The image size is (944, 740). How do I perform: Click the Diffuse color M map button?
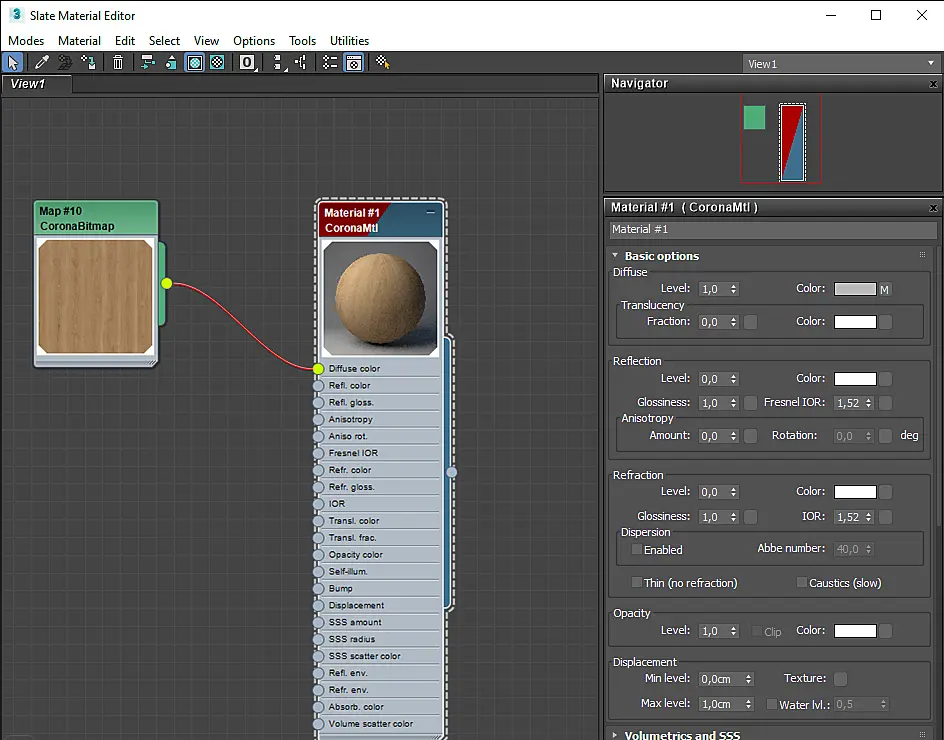tap(884, 290)
